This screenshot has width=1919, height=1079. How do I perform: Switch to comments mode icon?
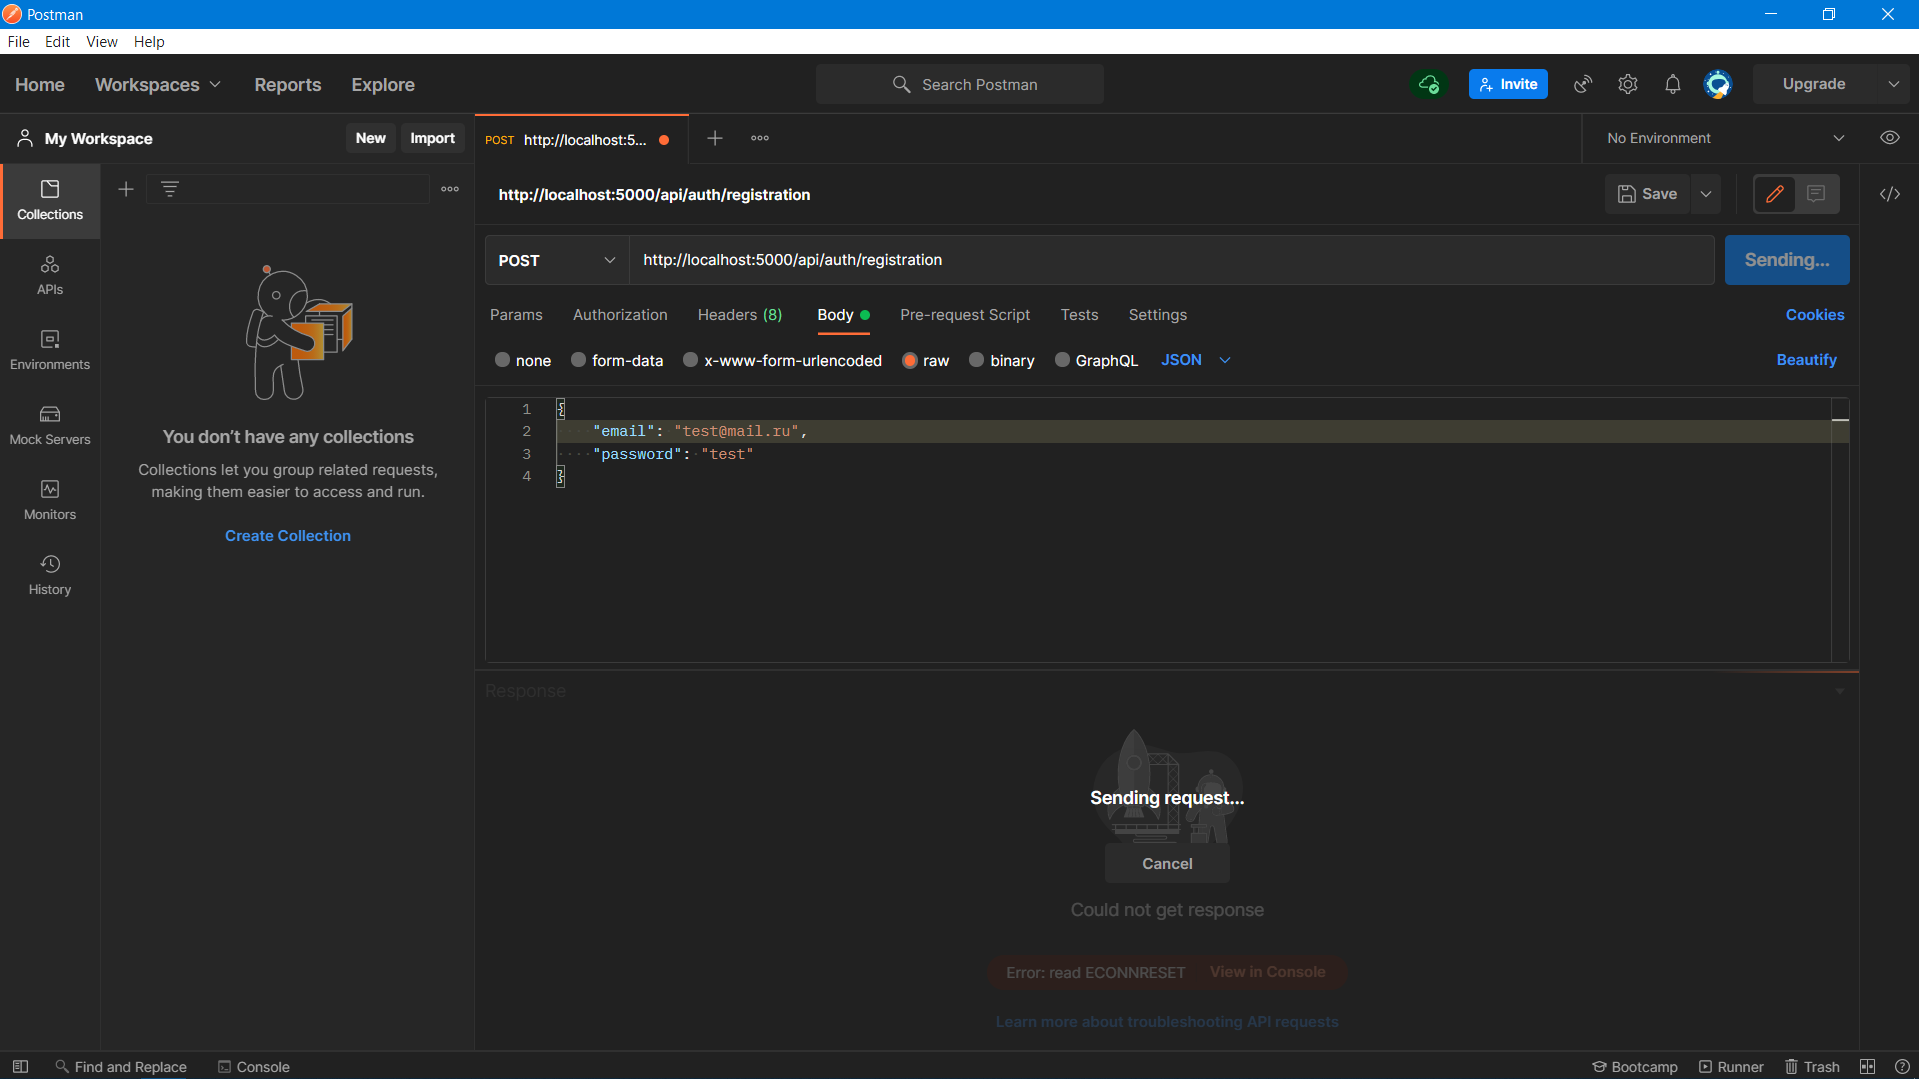coord(1817,194)
